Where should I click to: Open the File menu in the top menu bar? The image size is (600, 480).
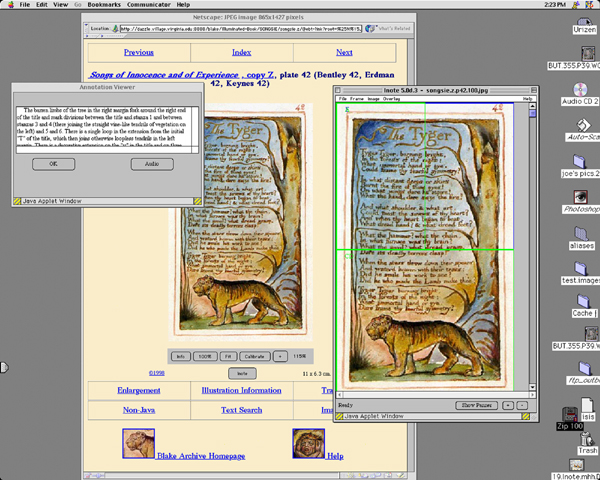24,5
